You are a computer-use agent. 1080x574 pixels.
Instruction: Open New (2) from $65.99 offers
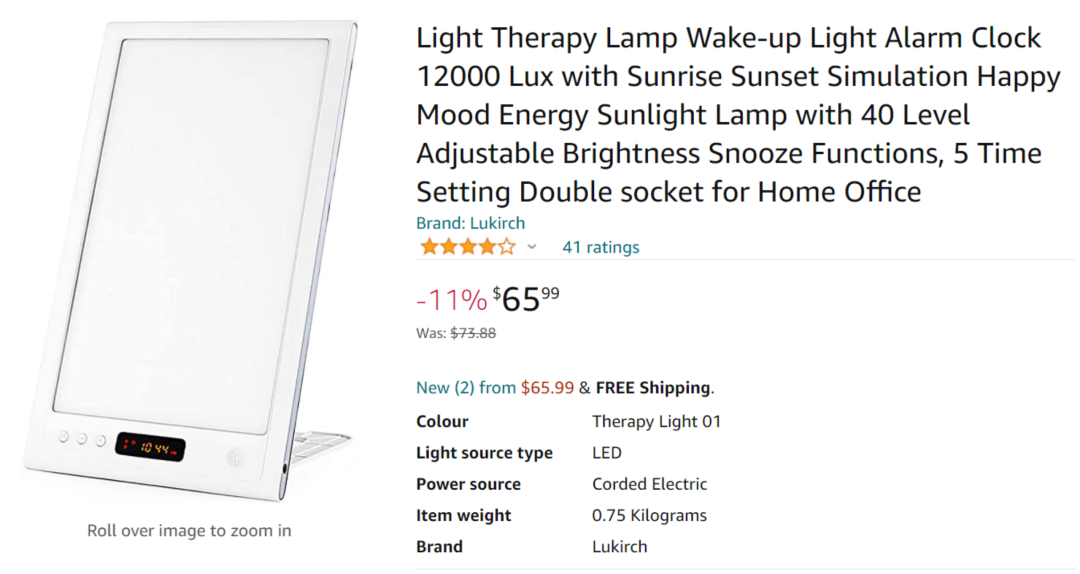pyautogui.click(x=495, y=388)
